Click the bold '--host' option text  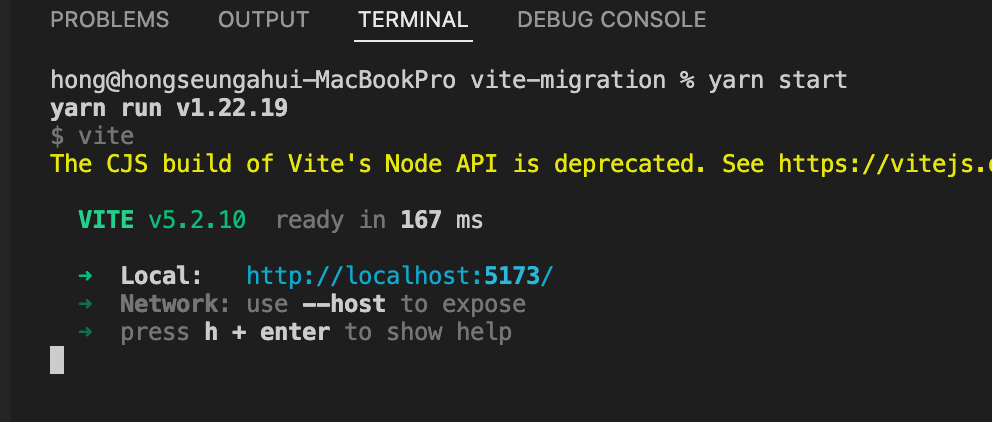click(x=344, y=304)
